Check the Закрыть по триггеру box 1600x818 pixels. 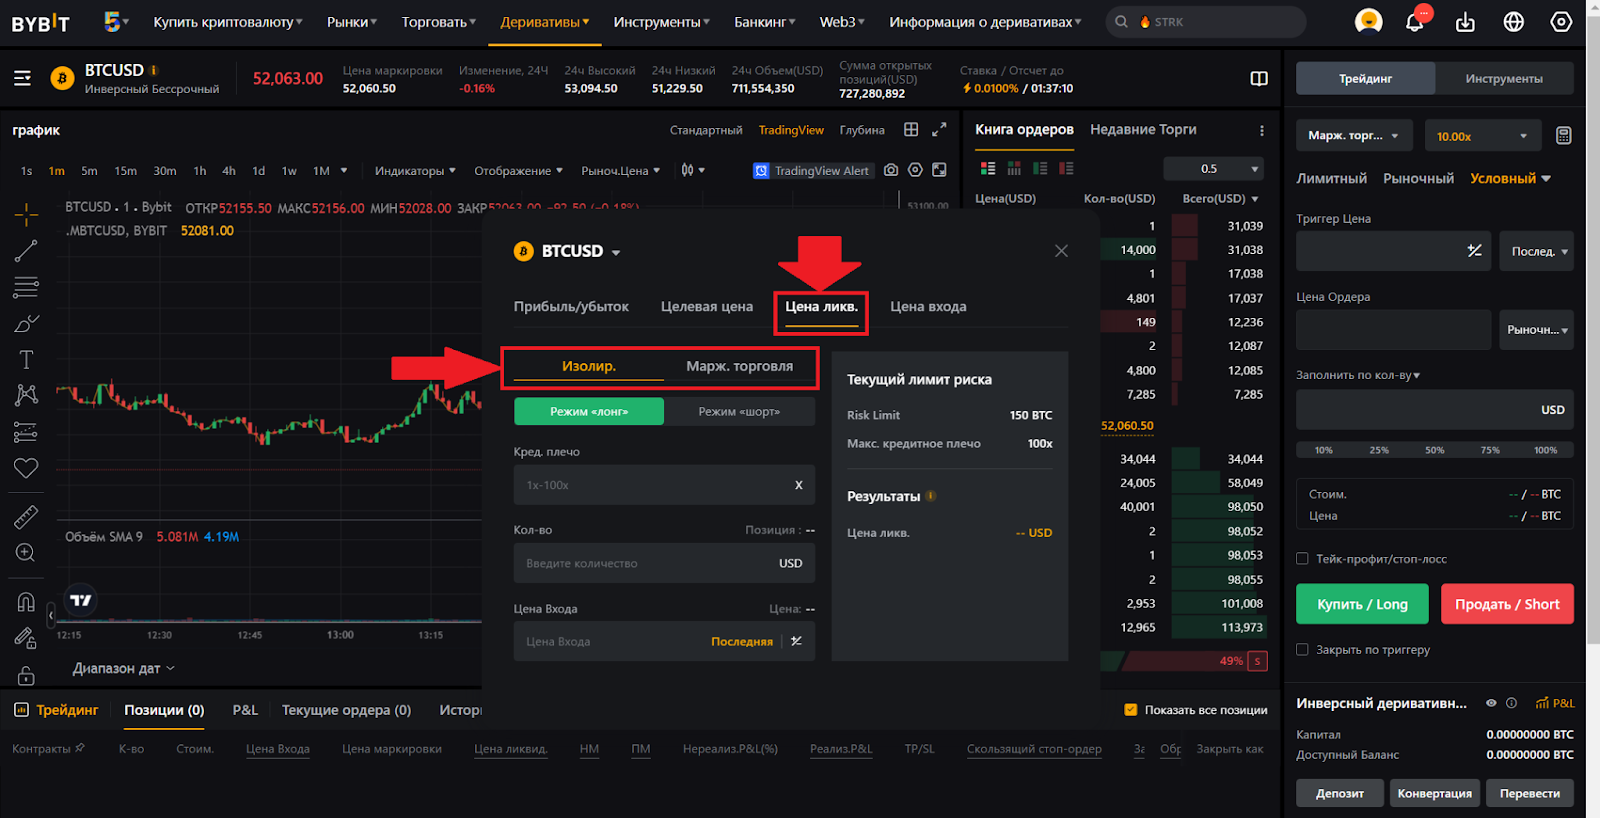pyautogui.click(x=1302, y=650)
